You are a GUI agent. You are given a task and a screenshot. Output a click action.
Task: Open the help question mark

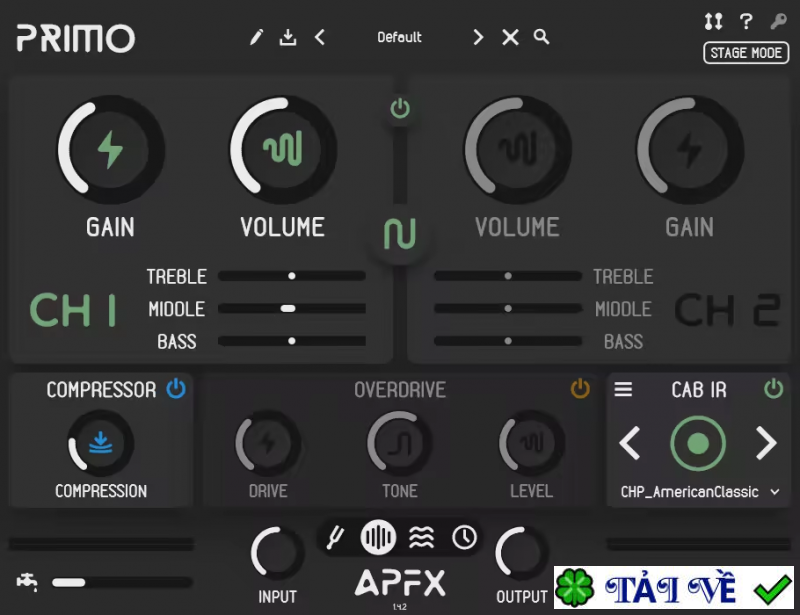(x=746, y=21)
